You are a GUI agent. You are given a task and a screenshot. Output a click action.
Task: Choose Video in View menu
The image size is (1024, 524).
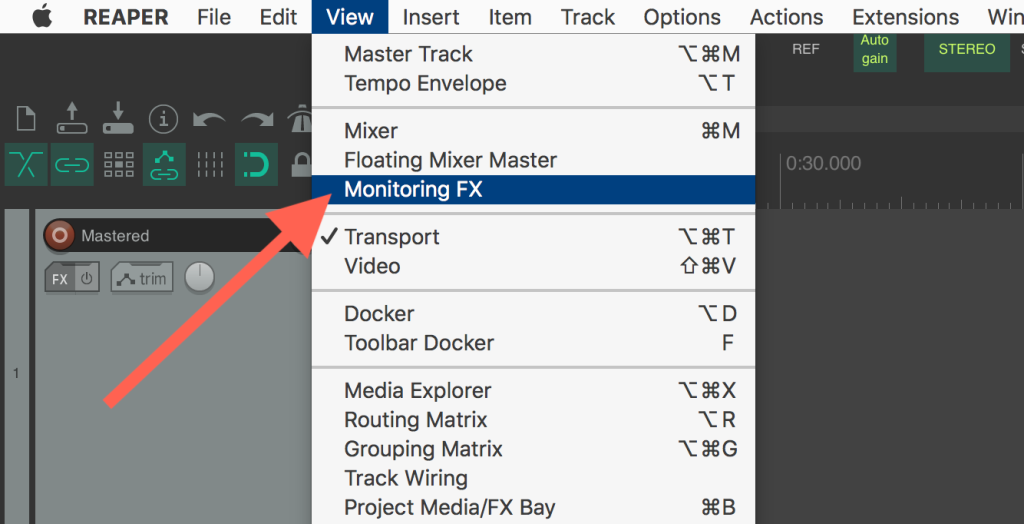click(534, 266)
